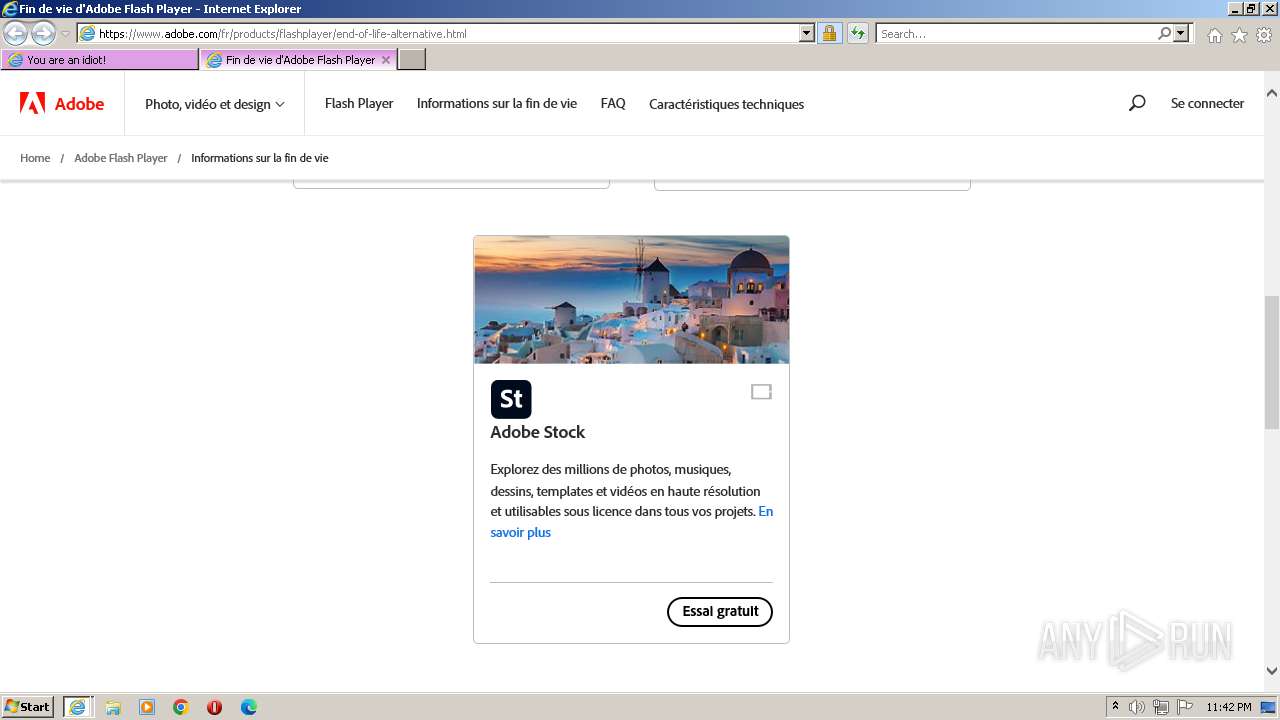Refresh the page using the refresh icon
The image size is (1280, 720).
tap(858, 33)
